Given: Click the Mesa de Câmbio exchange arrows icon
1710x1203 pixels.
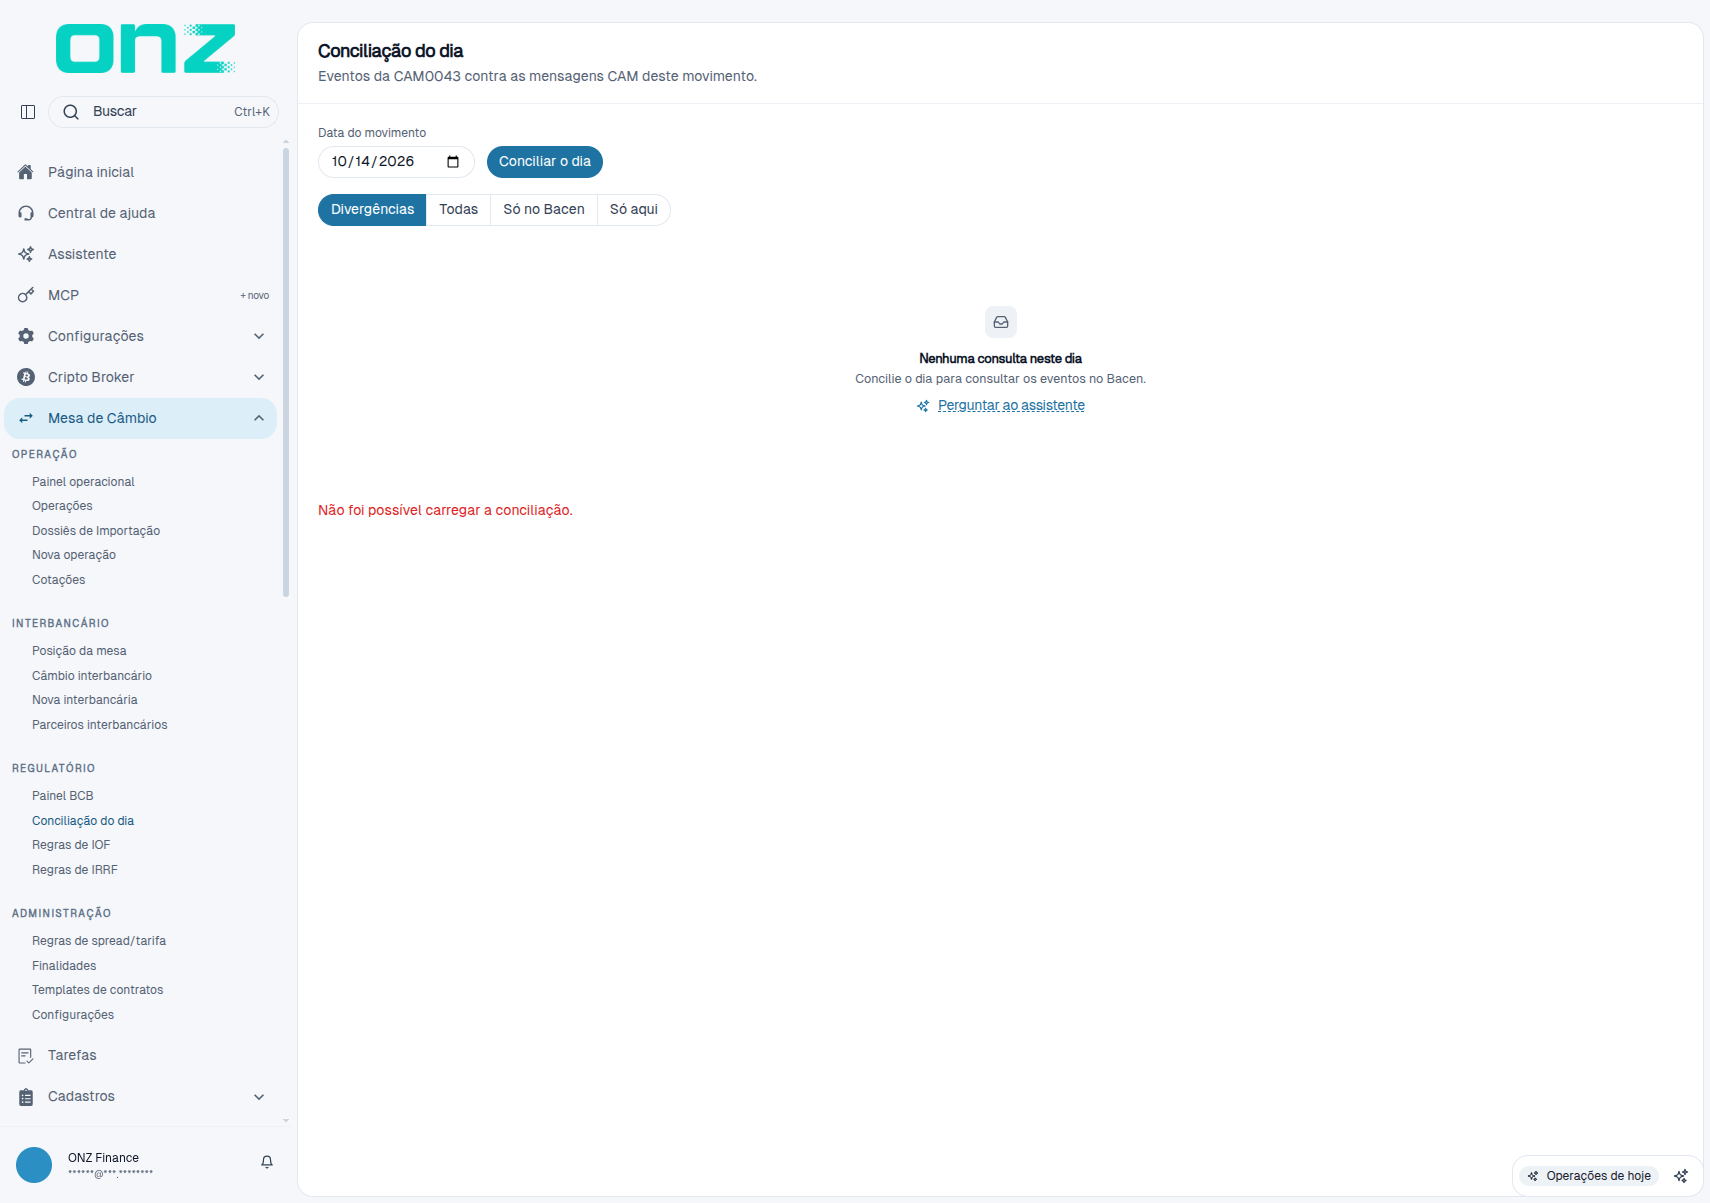Looking at the screenshot, I should [x=26, y=418].
